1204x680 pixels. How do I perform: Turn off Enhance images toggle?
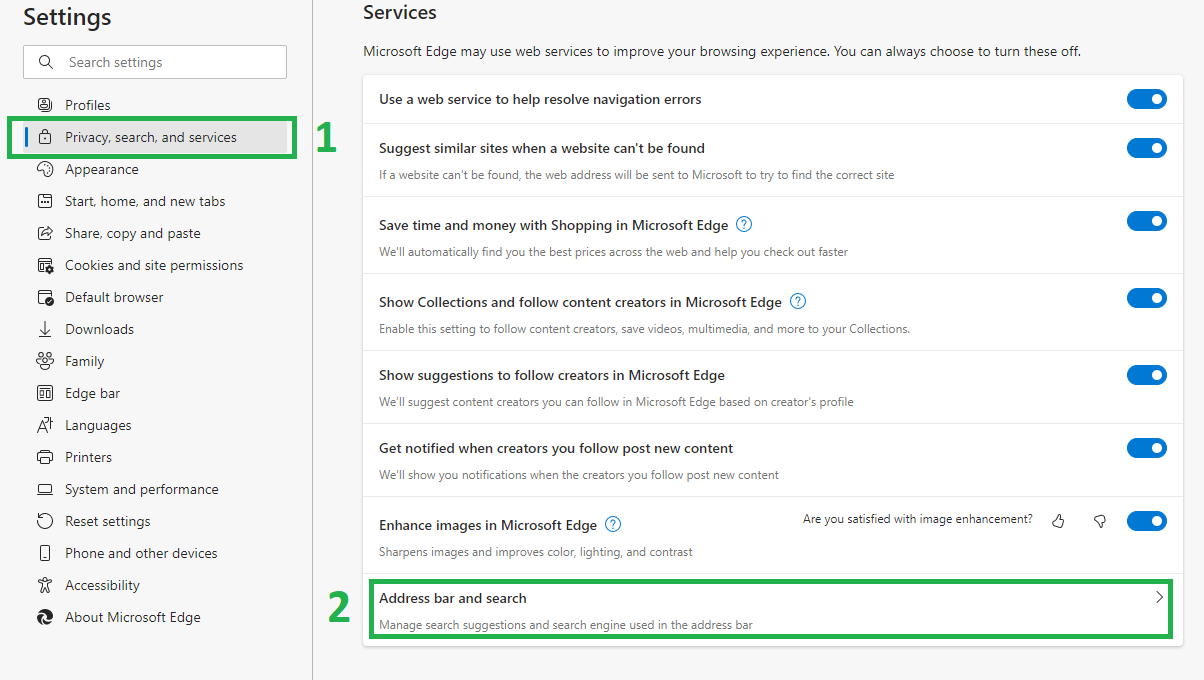(1147, 521)
